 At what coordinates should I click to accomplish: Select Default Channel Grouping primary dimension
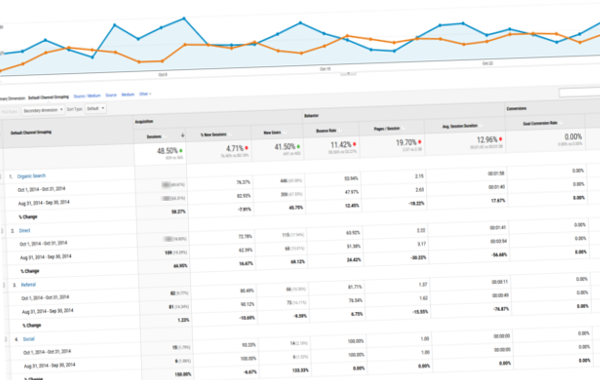tap(48, 97)
